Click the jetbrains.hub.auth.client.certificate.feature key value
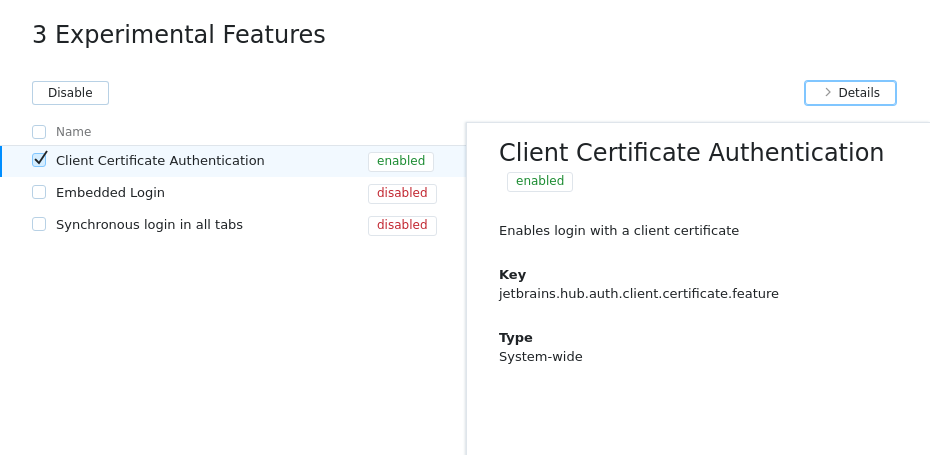The image size is (930, 455). 638,294
